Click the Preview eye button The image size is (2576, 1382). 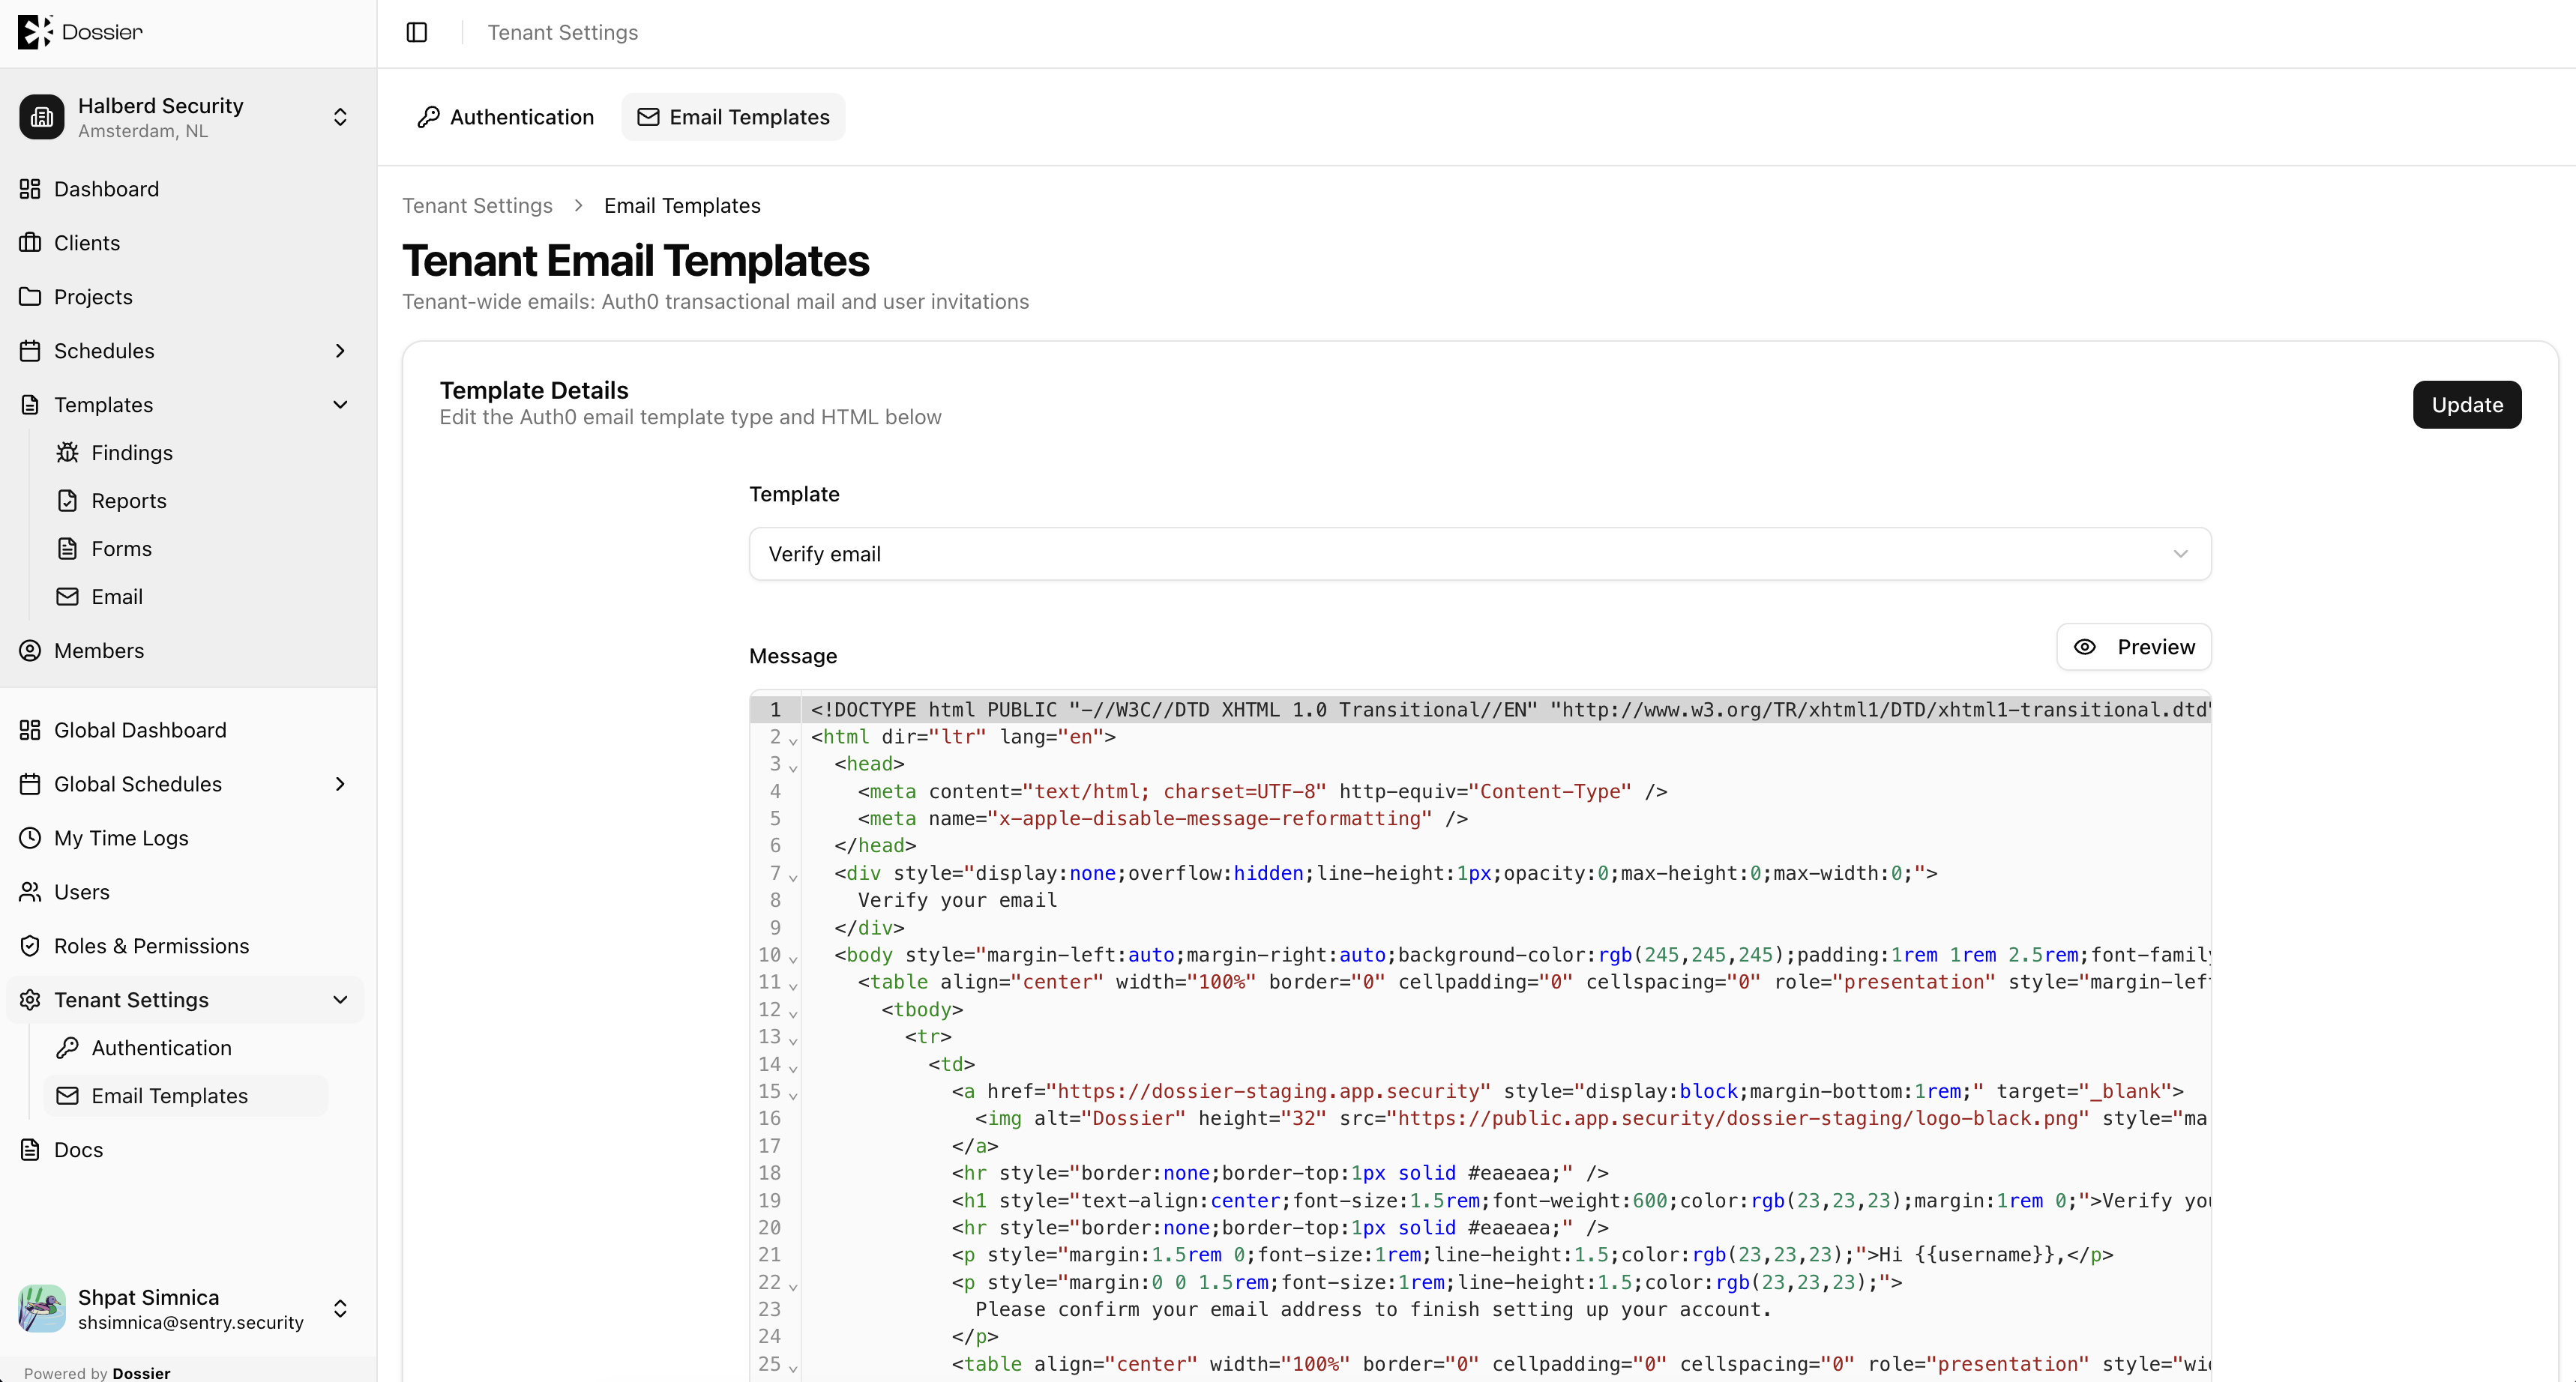click(2133, 646)
